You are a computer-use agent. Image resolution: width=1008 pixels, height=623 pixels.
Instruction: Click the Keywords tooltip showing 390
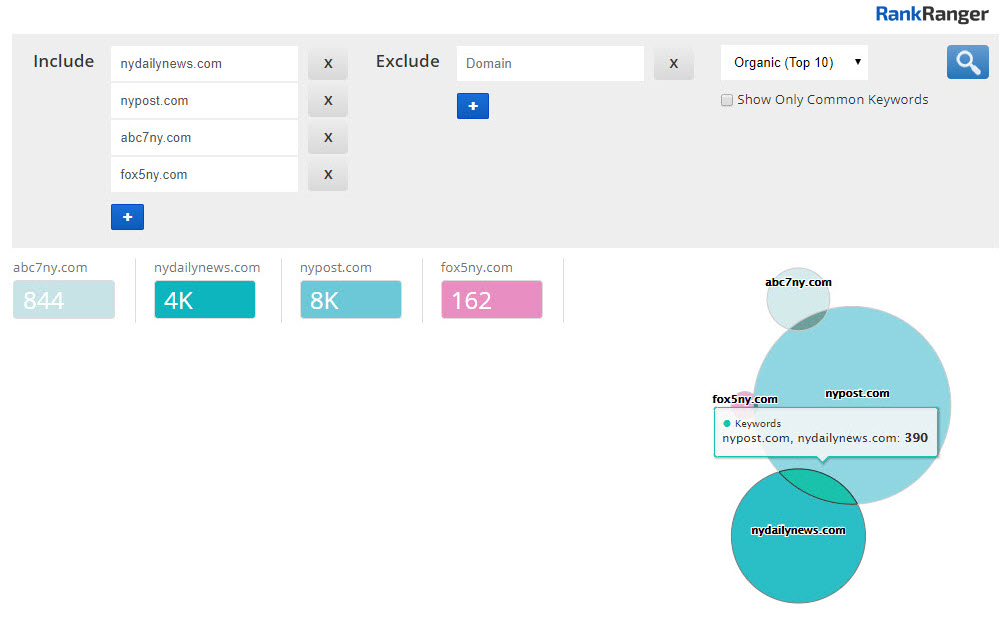click(x=825, y=432)
